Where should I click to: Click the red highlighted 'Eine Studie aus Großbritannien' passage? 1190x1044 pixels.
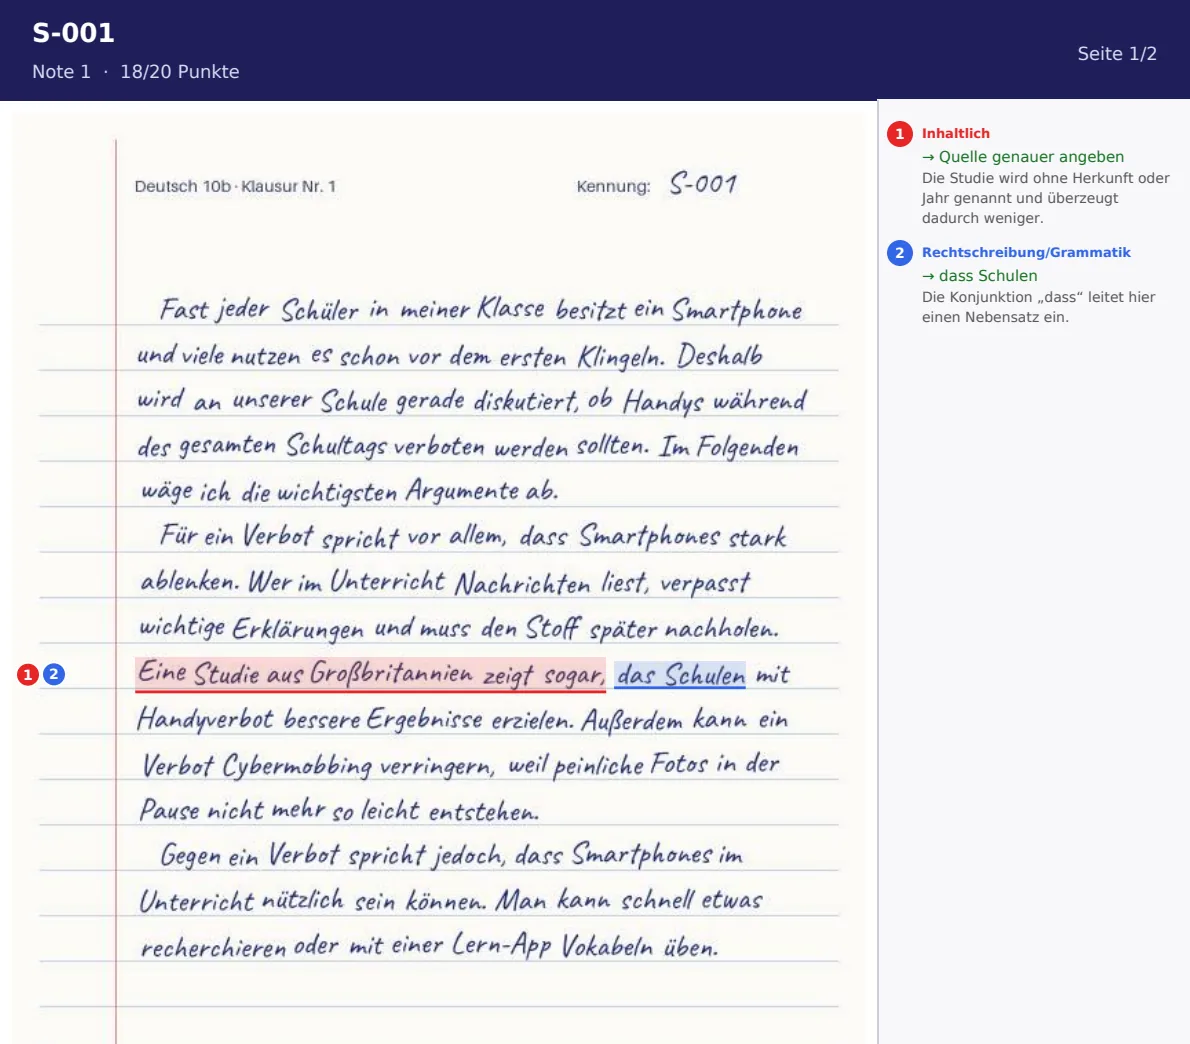pos(370,675)
